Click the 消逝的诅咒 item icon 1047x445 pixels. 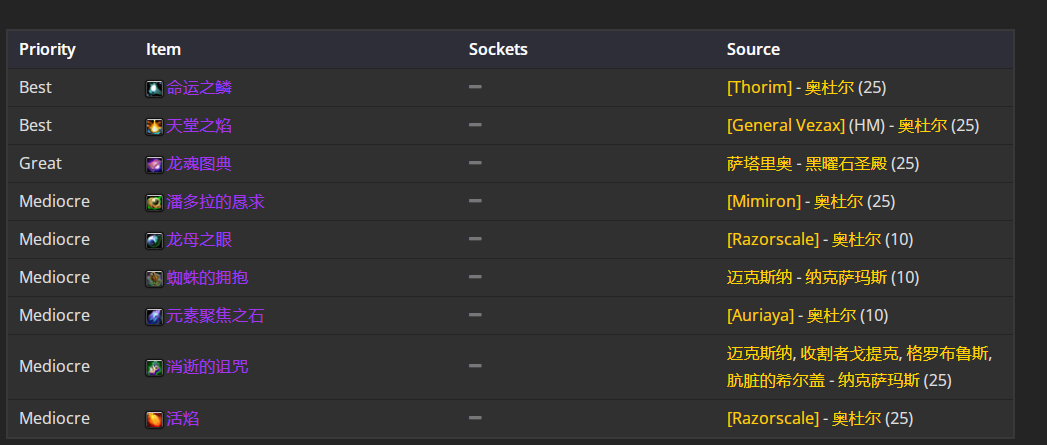pyautogui.click(x=154, y=367)
